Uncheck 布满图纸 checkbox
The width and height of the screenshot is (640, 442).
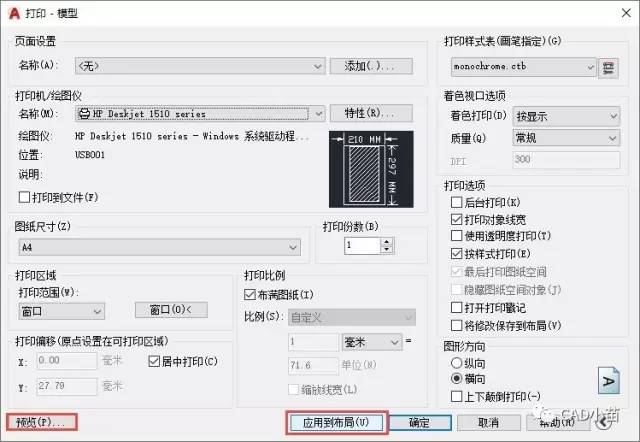pyautogui.click(x=249, y=295)
